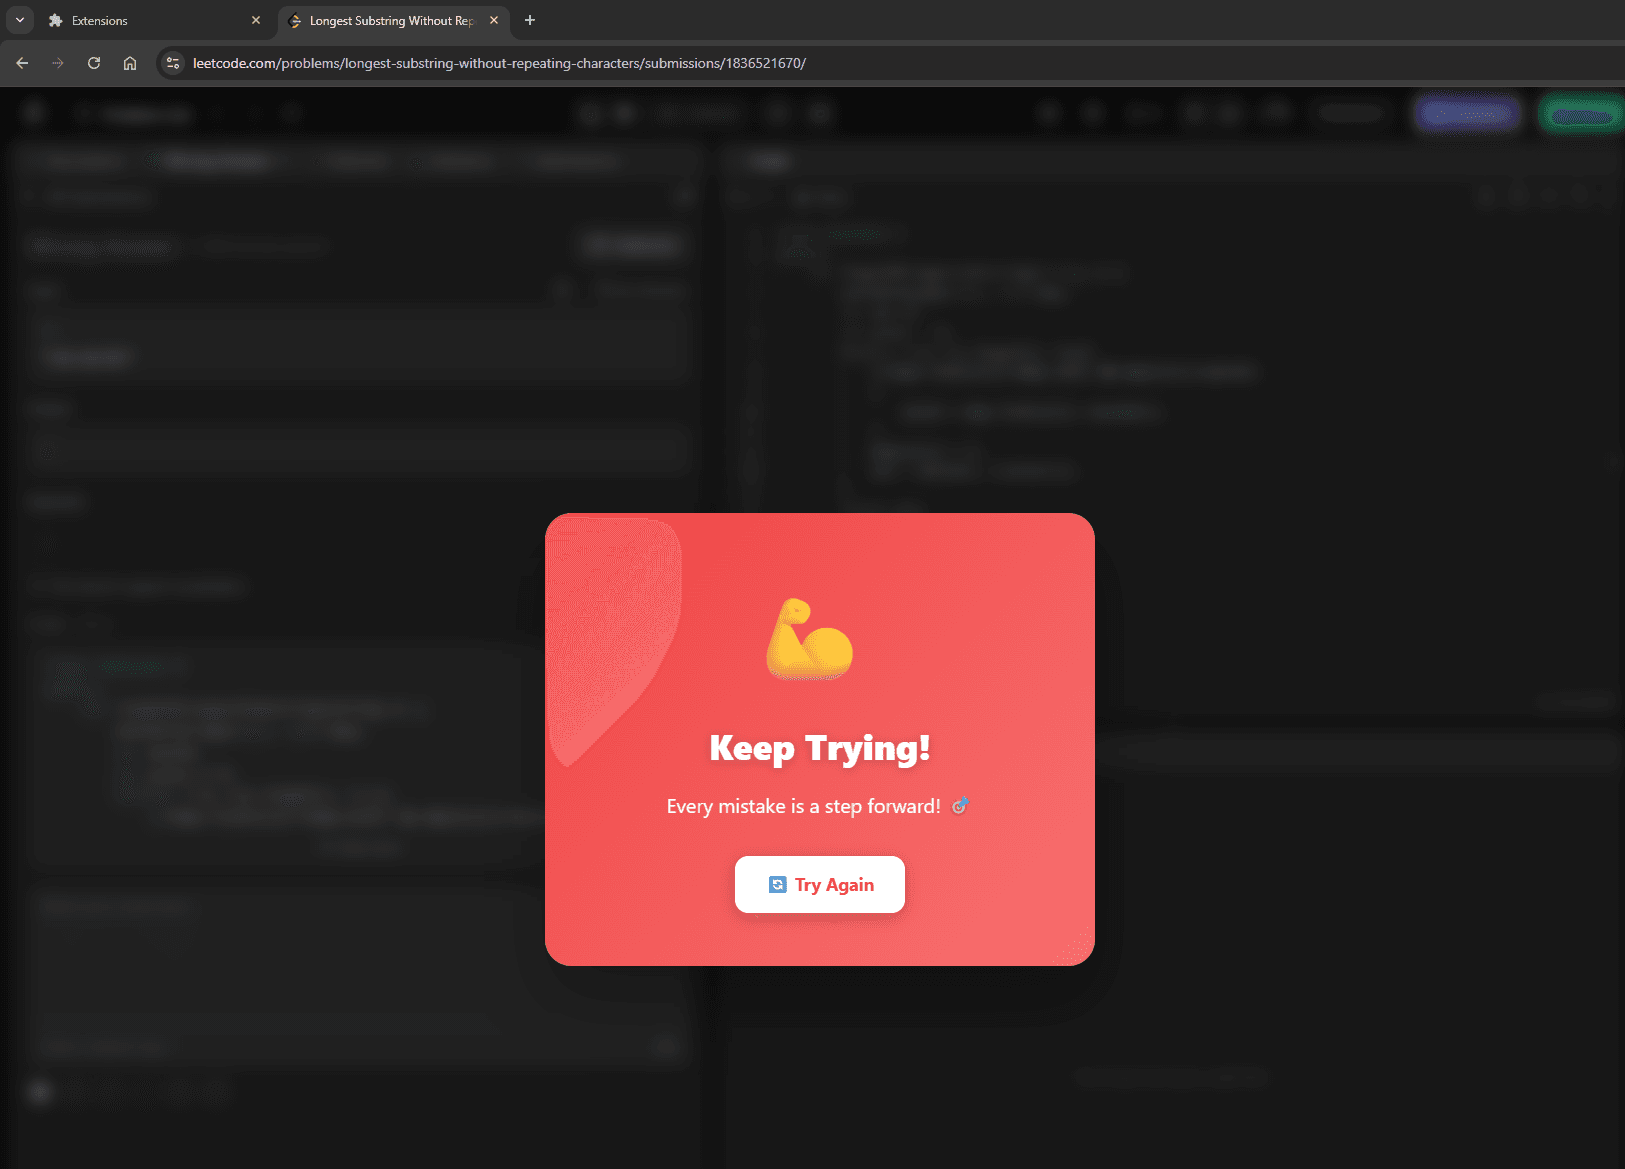Screen dimensions: 1625x1169
Task: View site information for leetcode.com
Action: coord(173,63)
